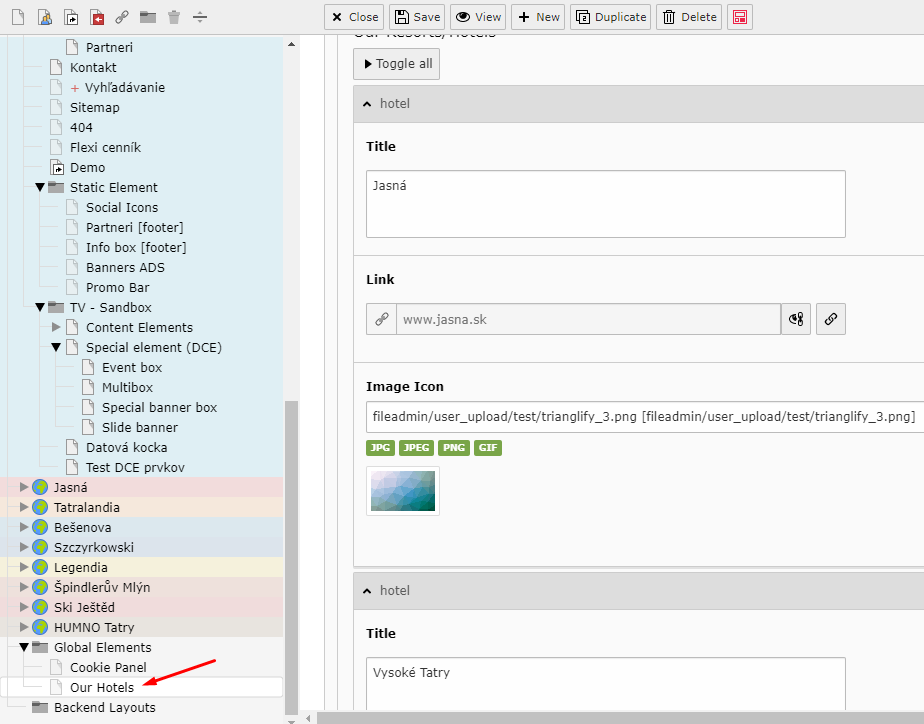This screenshot has height=724, width=924.
Task: Click the link page icon in toolbar
Action: pos(122,17)
